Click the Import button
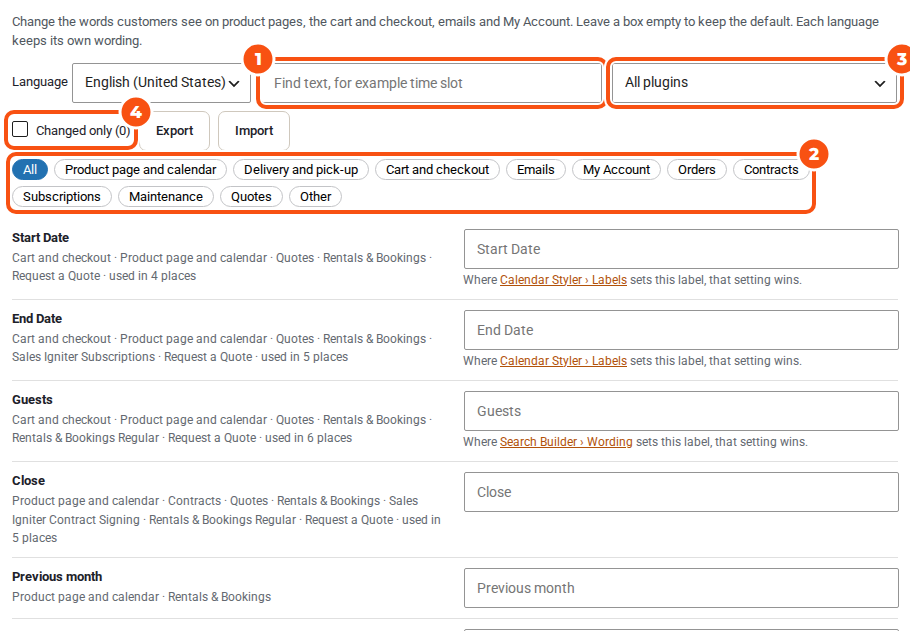 [x=254, y=131]
